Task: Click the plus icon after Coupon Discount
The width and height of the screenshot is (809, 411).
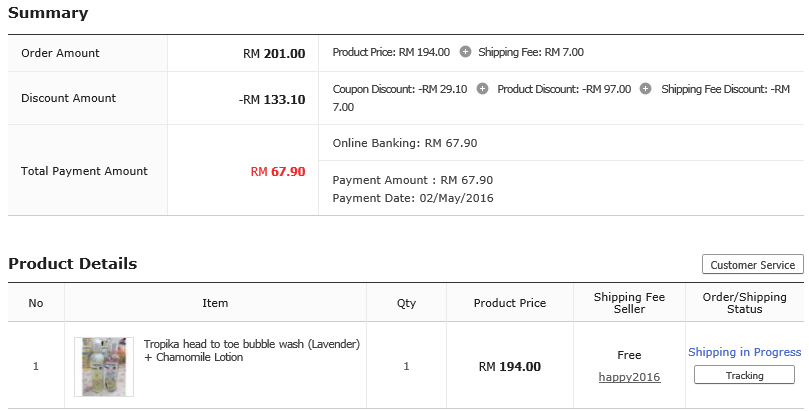Action: click(482, 89)
